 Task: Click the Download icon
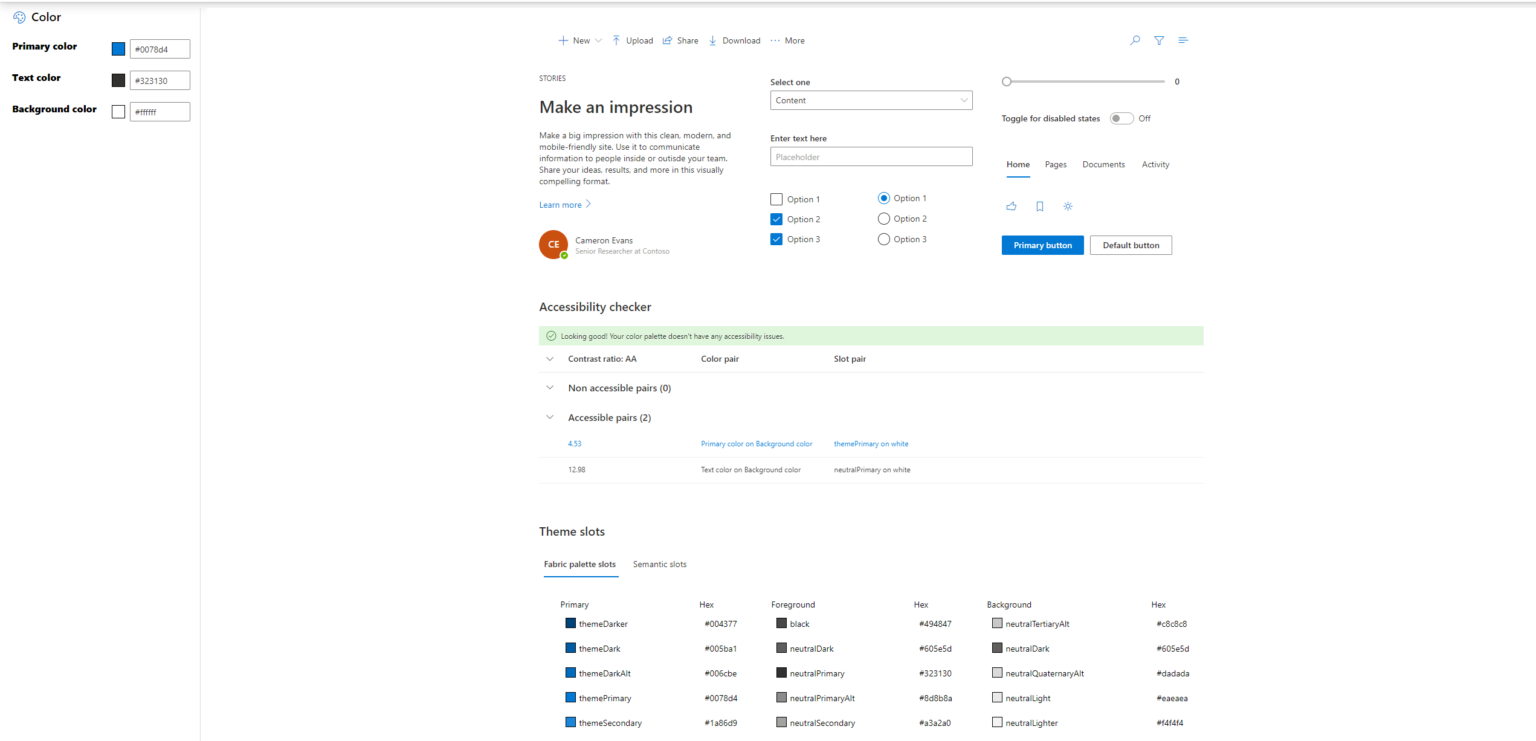click(x=713, y=40)
